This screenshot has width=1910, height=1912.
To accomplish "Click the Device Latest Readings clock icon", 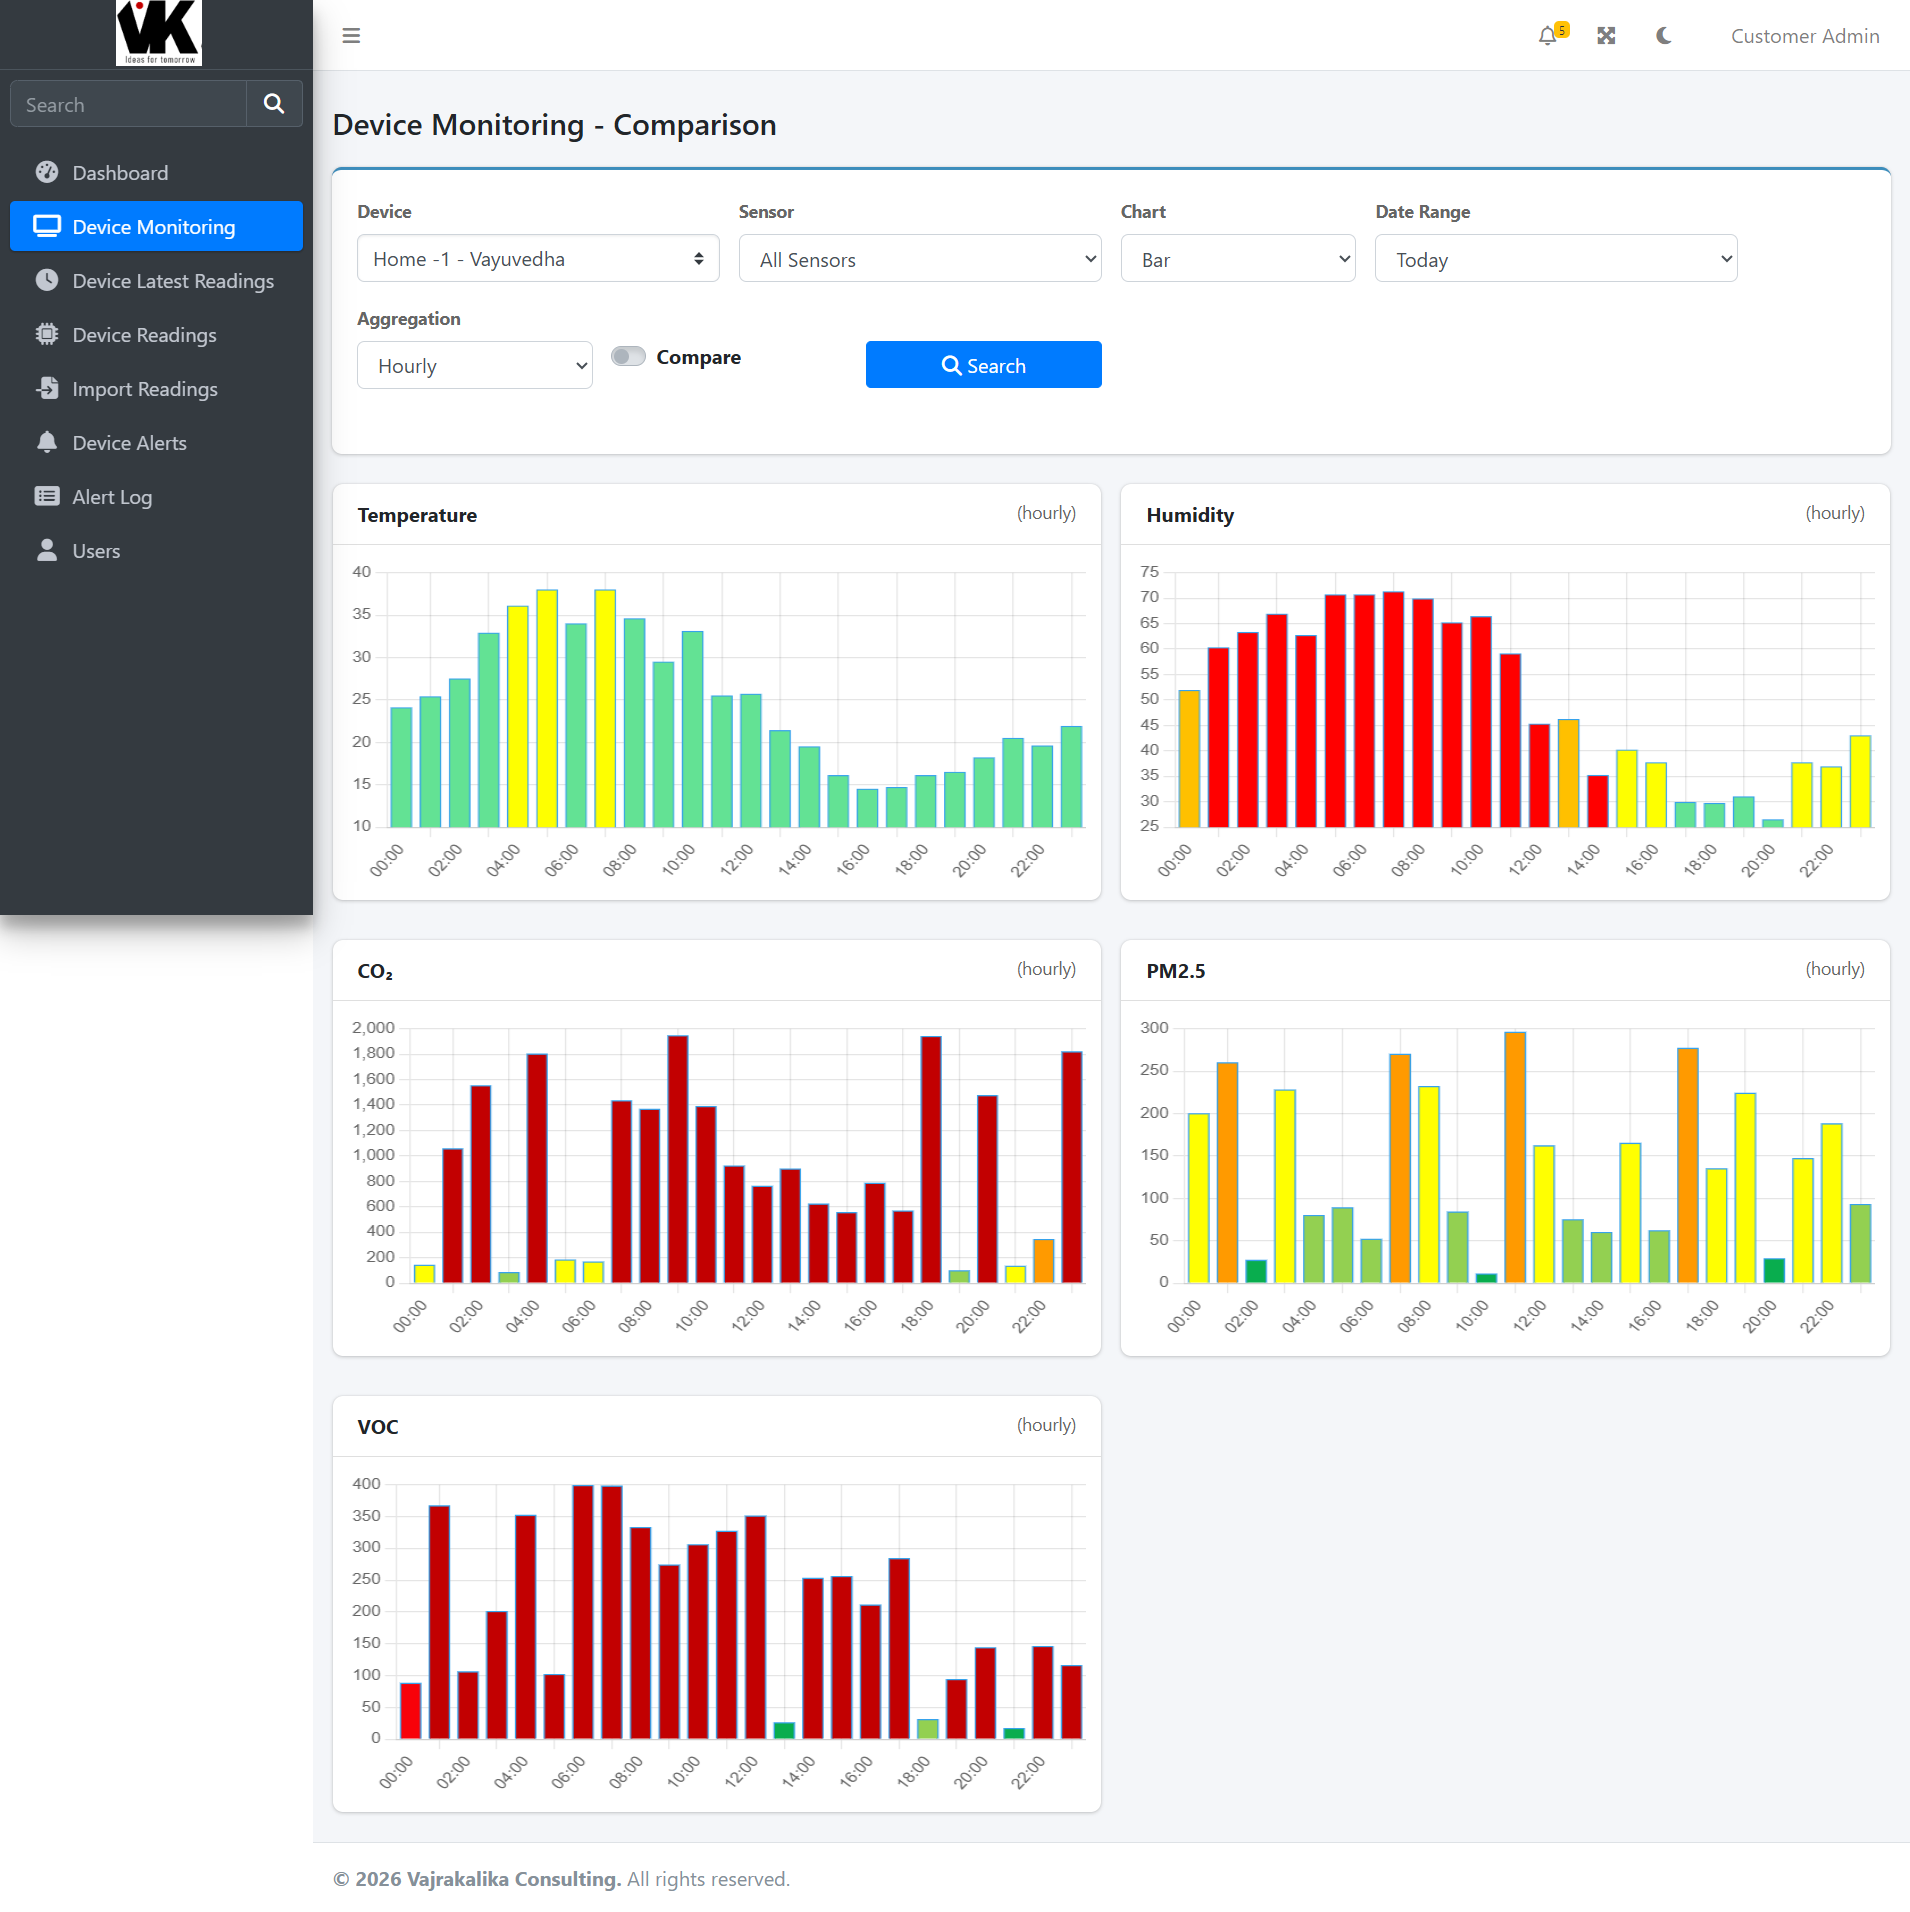I will [47, 280].
